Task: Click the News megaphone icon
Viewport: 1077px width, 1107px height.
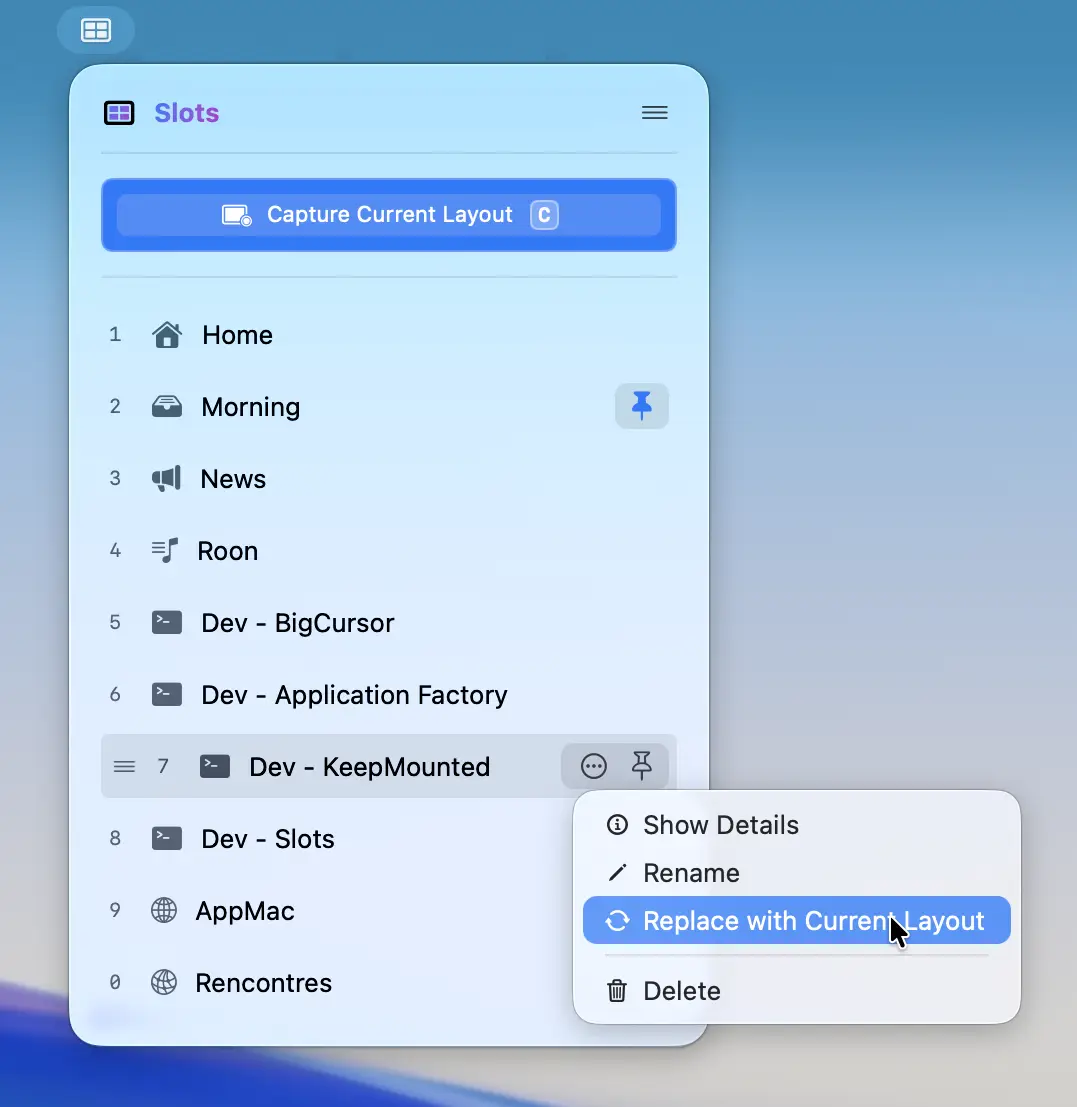Action: 167,479
